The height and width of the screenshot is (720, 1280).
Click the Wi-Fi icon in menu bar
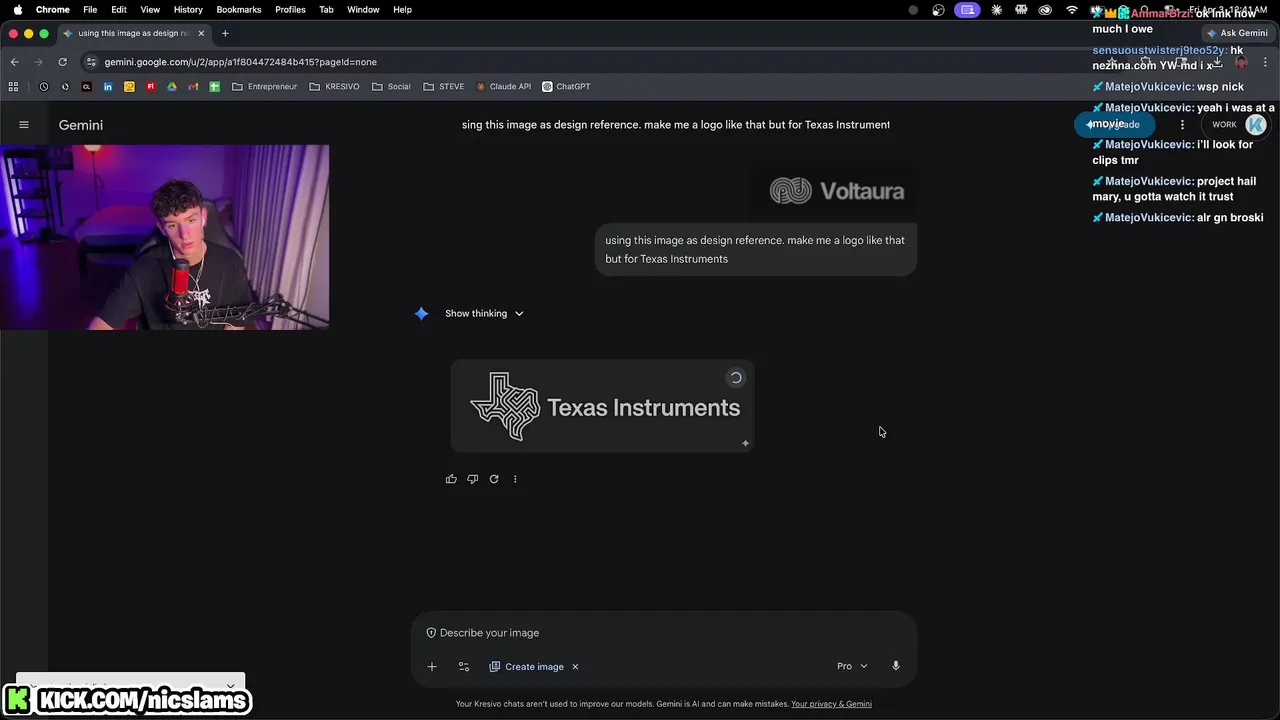(1072, 9)
